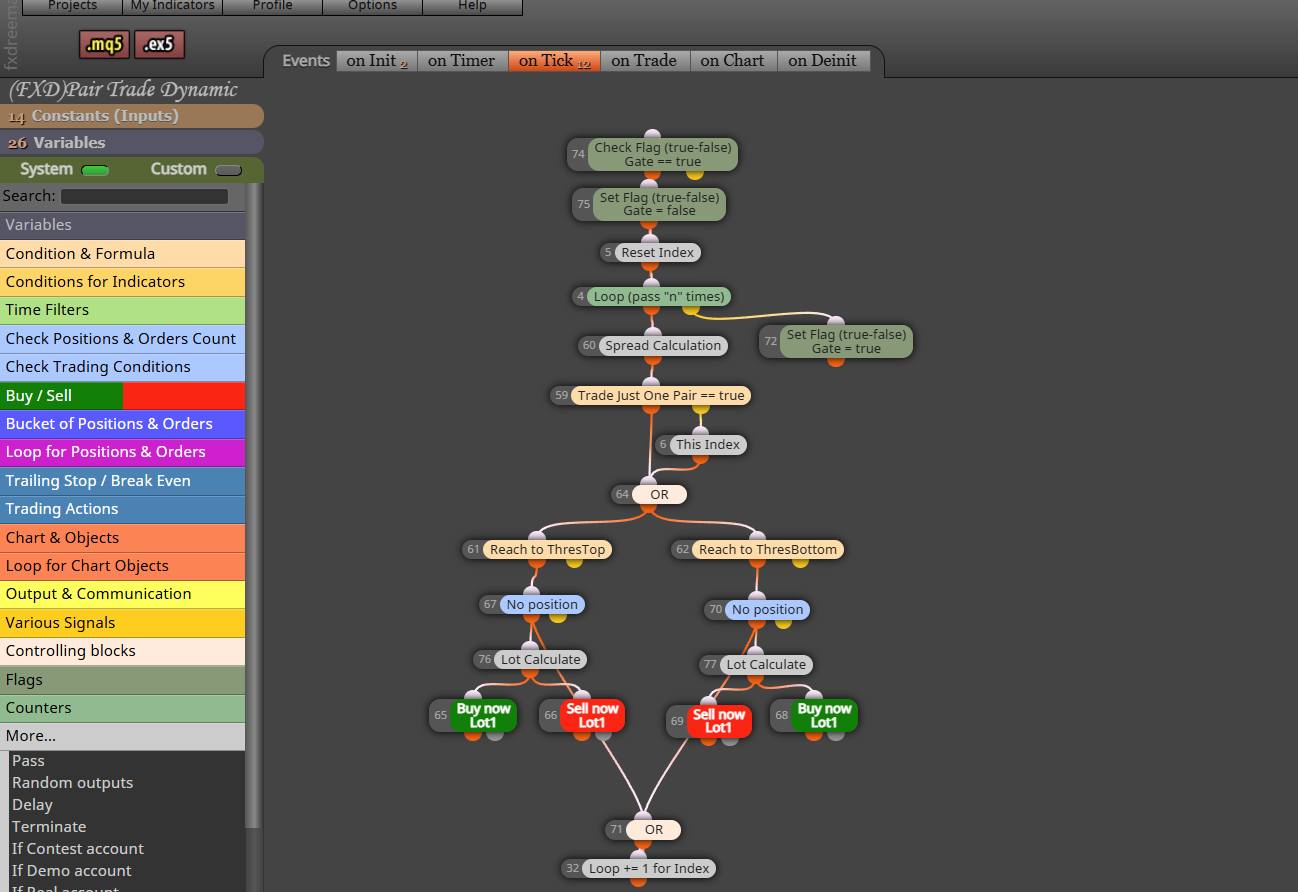The width and height of the screenshot is (1298, 892).
Task: Open the Buy / Sell category
Action: (122, 396)
